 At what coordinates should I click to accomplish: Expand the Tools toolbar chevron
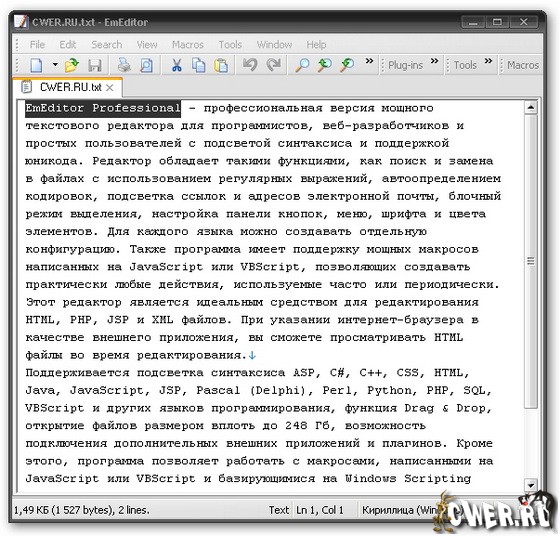(x=488, y=61)
